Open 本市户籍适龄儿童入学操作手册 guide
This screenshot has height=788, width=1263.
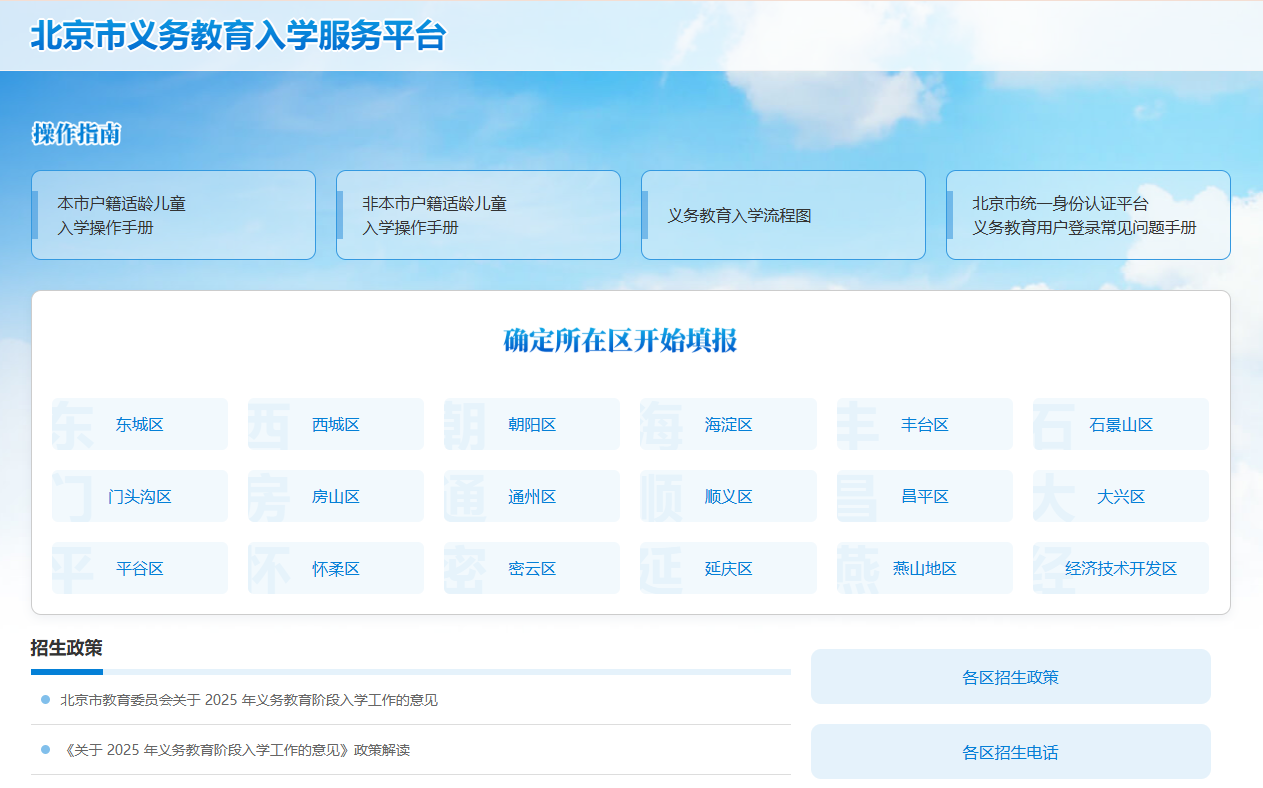click(x=173, y=215)
